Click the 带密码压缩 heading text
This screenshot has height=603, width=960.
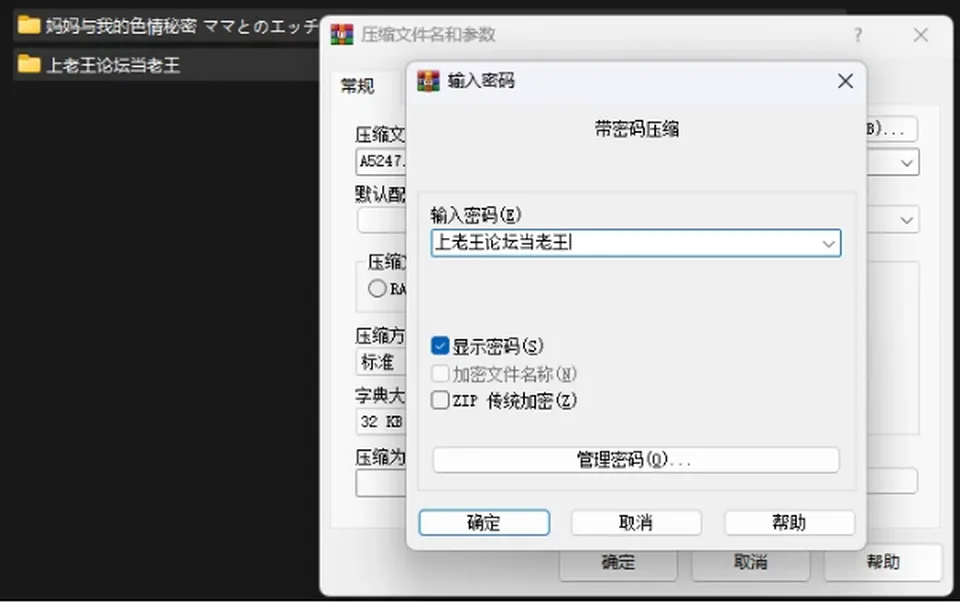(x=636, y=129)
